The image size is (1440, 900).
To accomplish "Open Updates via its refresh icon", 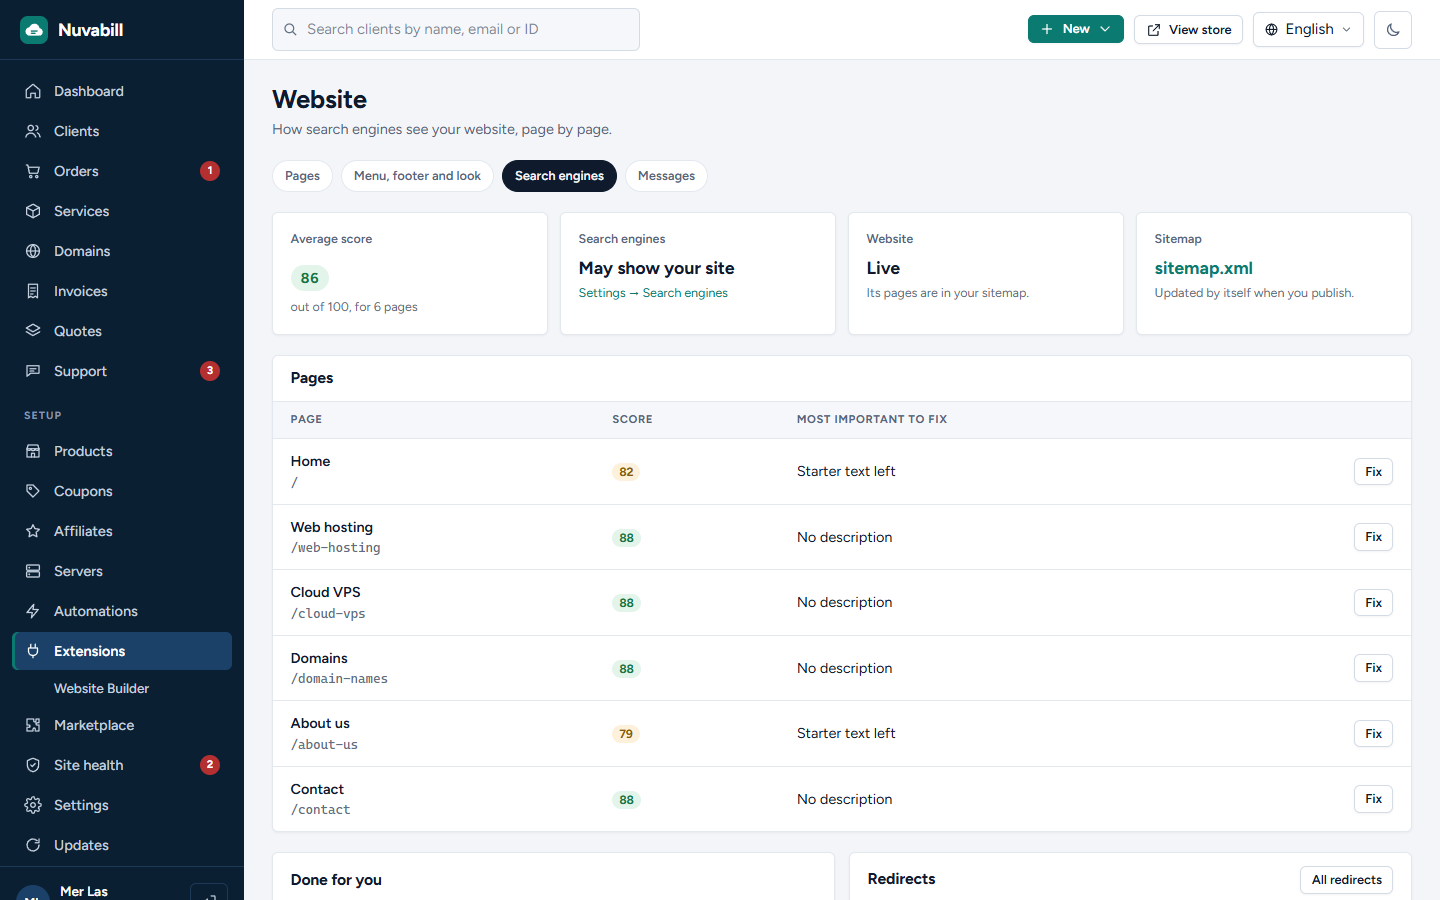I will [33, 845].
